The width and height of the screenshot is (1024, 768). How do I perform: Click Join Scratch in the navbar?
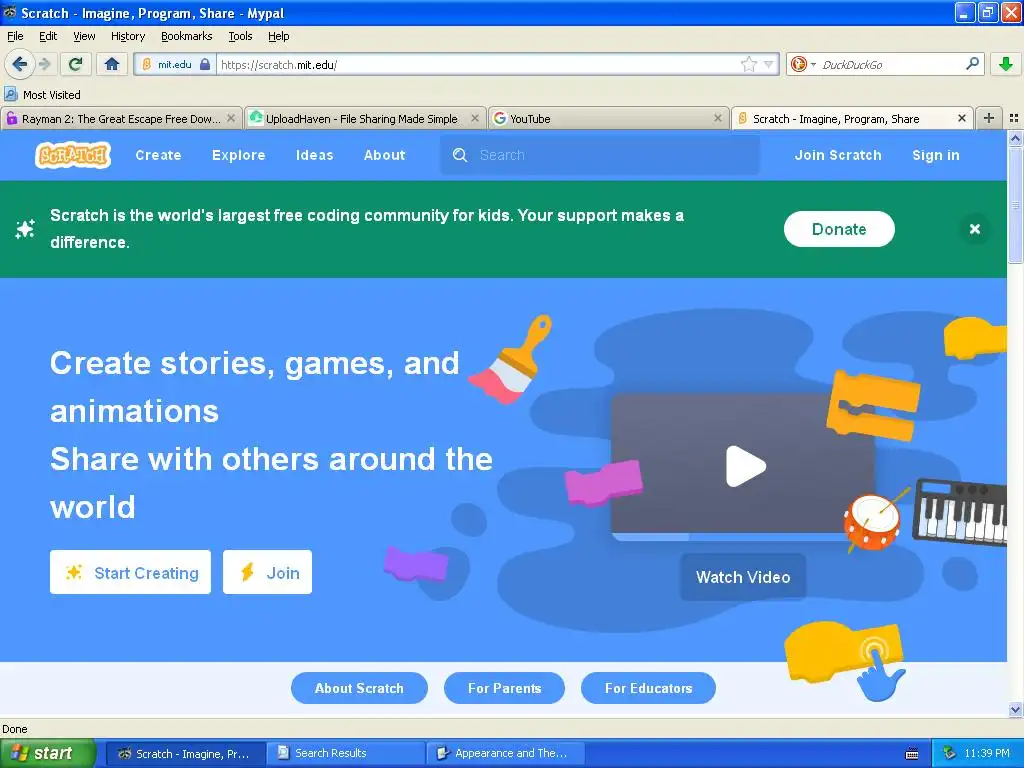coord(838,155)
